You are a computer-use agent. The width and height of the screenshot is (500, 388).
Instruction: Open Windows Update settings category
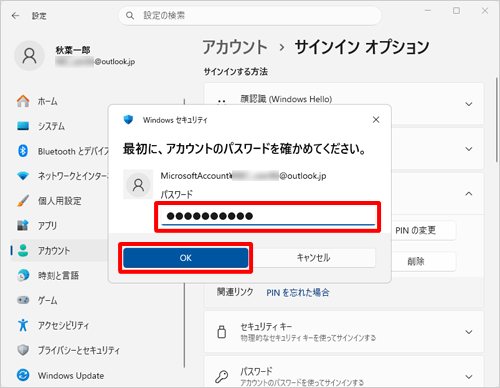tap(71, 376)
